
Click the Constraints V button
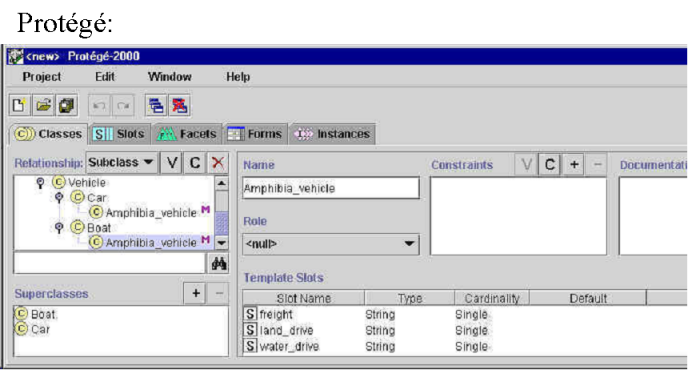[x=526, y=165]
